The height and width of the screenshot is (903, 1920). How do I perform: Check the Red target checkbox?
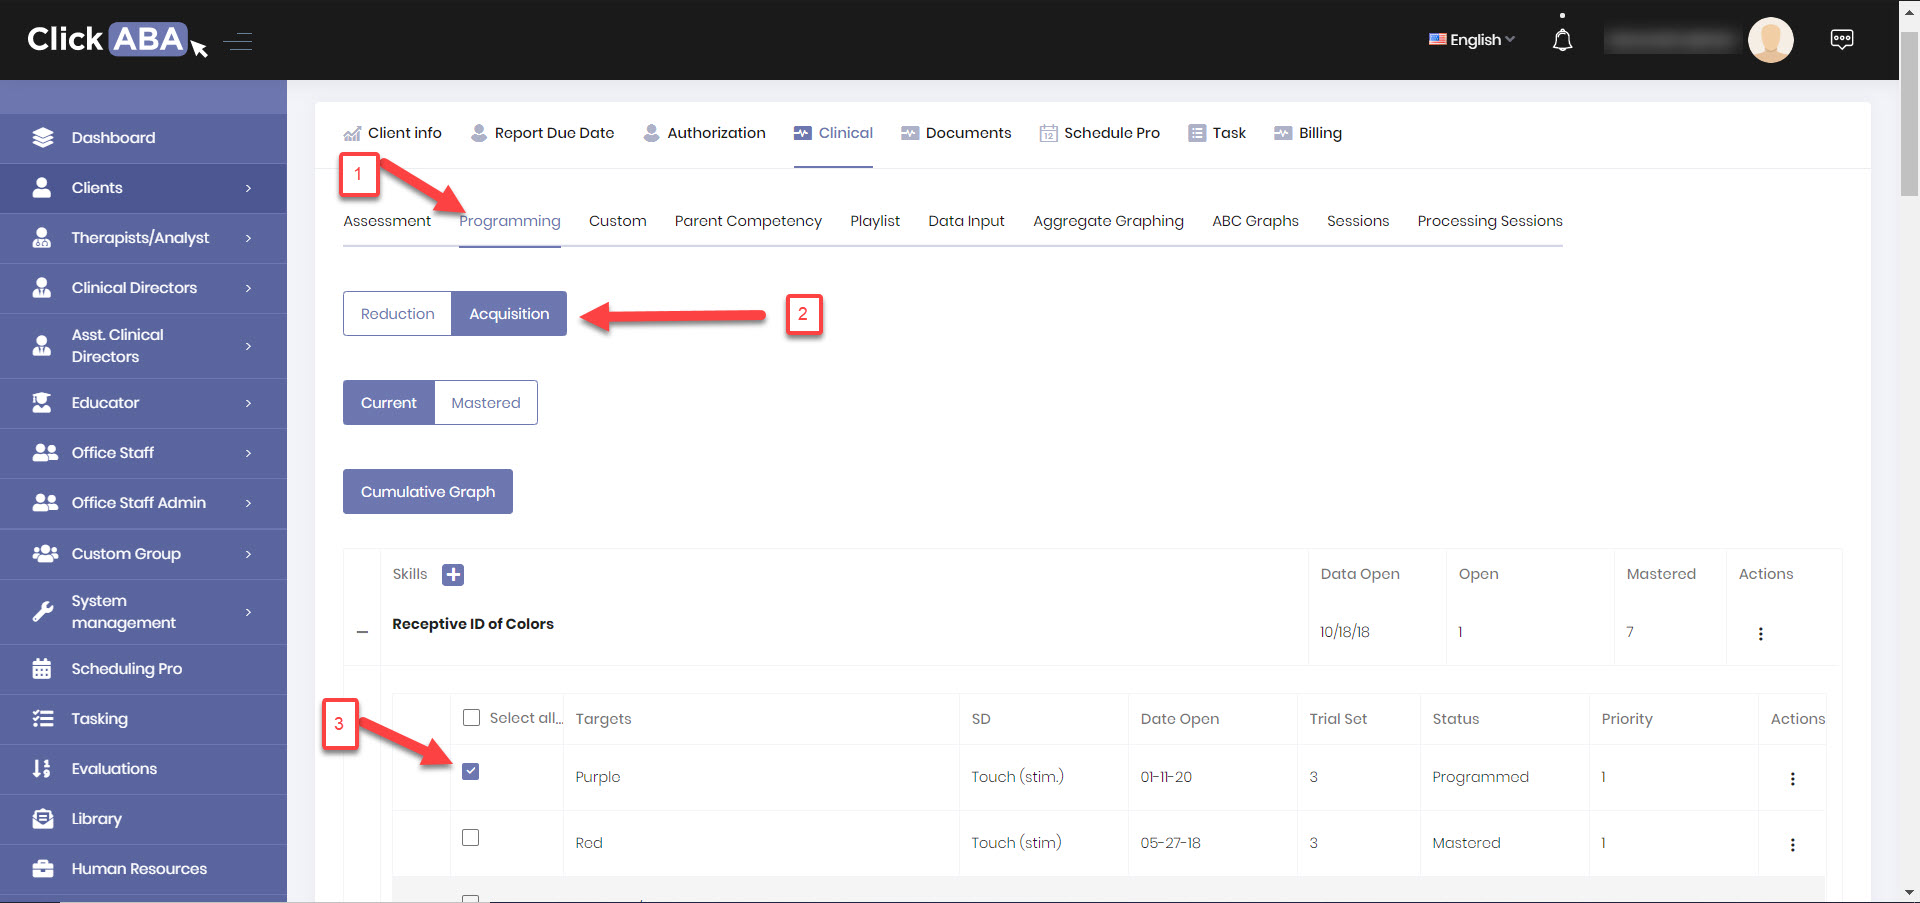471,838
